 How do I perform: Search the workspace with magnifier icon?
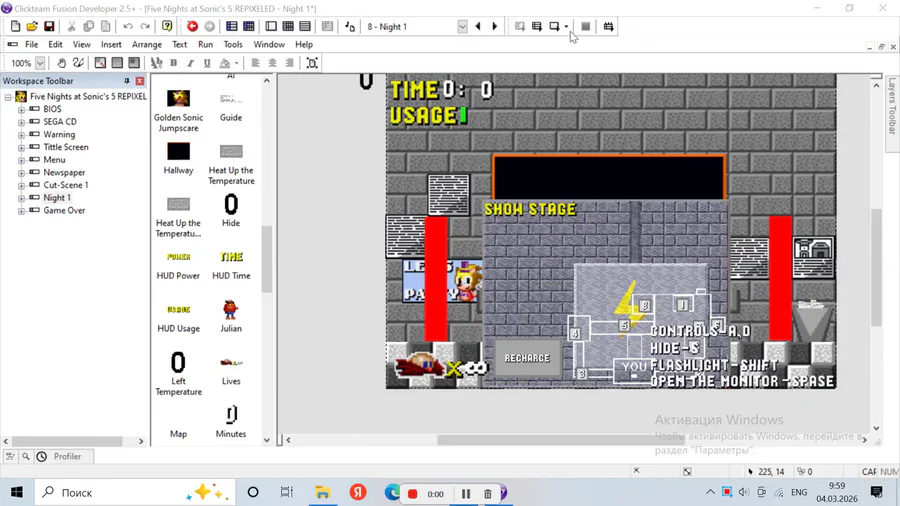coord(26,457)
